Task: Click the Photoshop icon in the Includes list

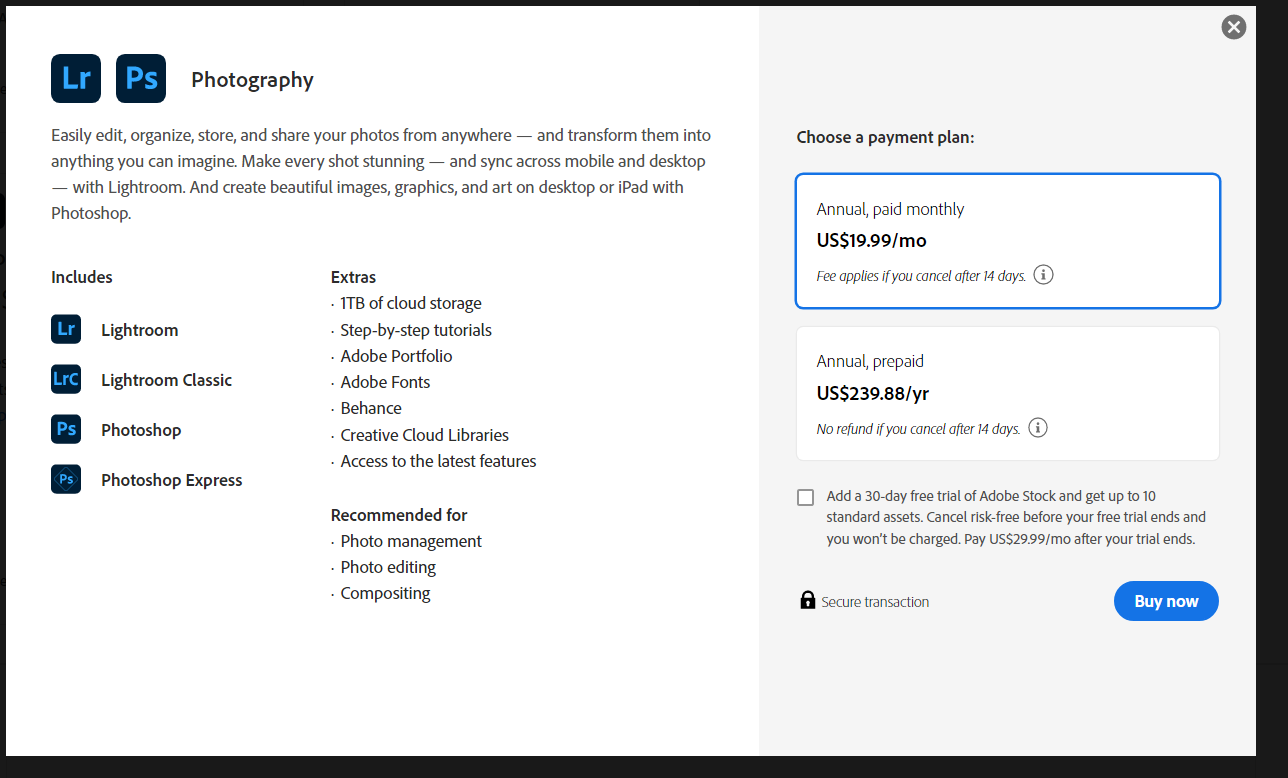Action: (65, 428)
